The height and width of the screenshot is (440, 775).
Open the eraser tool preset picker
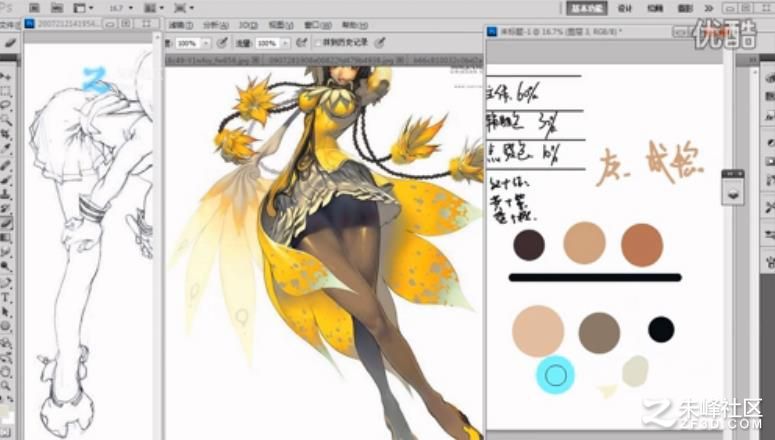(x=10, y=43)
